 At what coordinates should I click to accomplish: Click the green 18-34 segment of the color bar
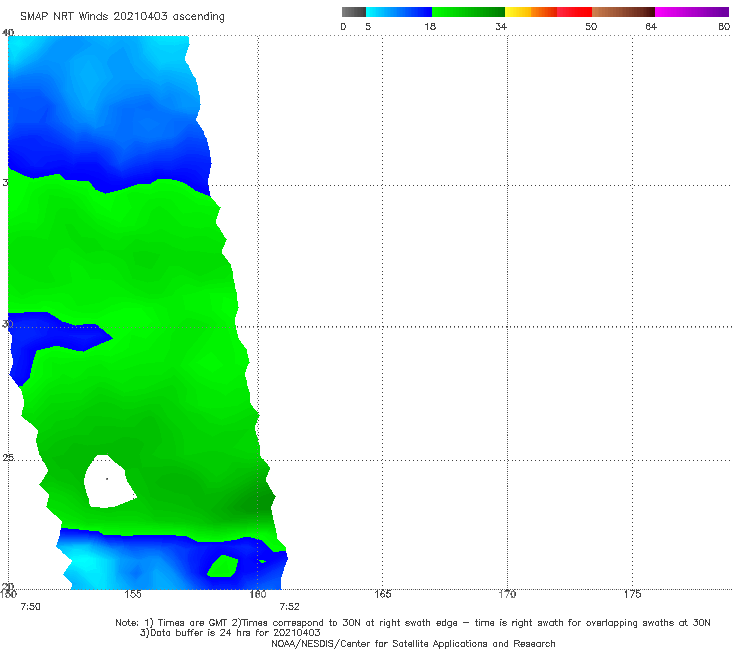point(468,12)
